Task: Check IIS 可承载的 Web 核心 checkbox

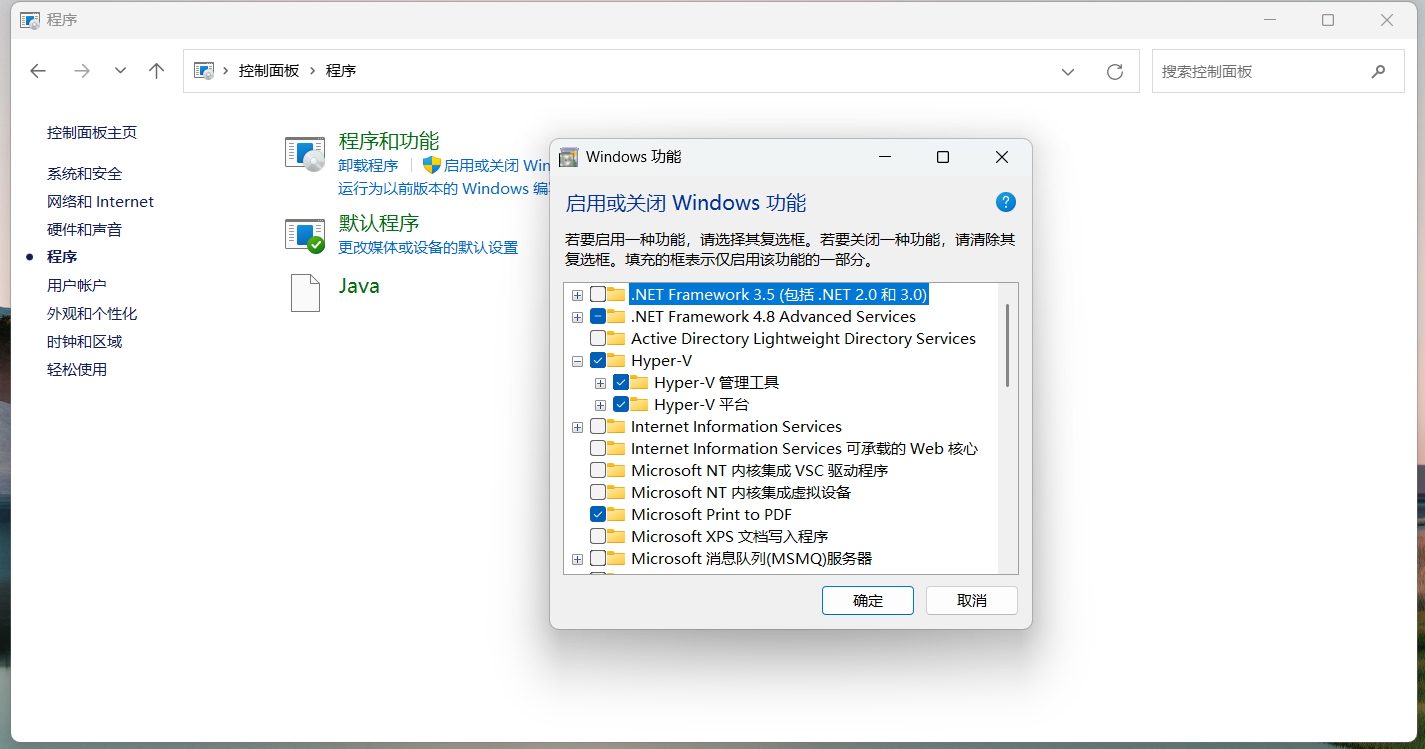Action: [x=597, y=448]
